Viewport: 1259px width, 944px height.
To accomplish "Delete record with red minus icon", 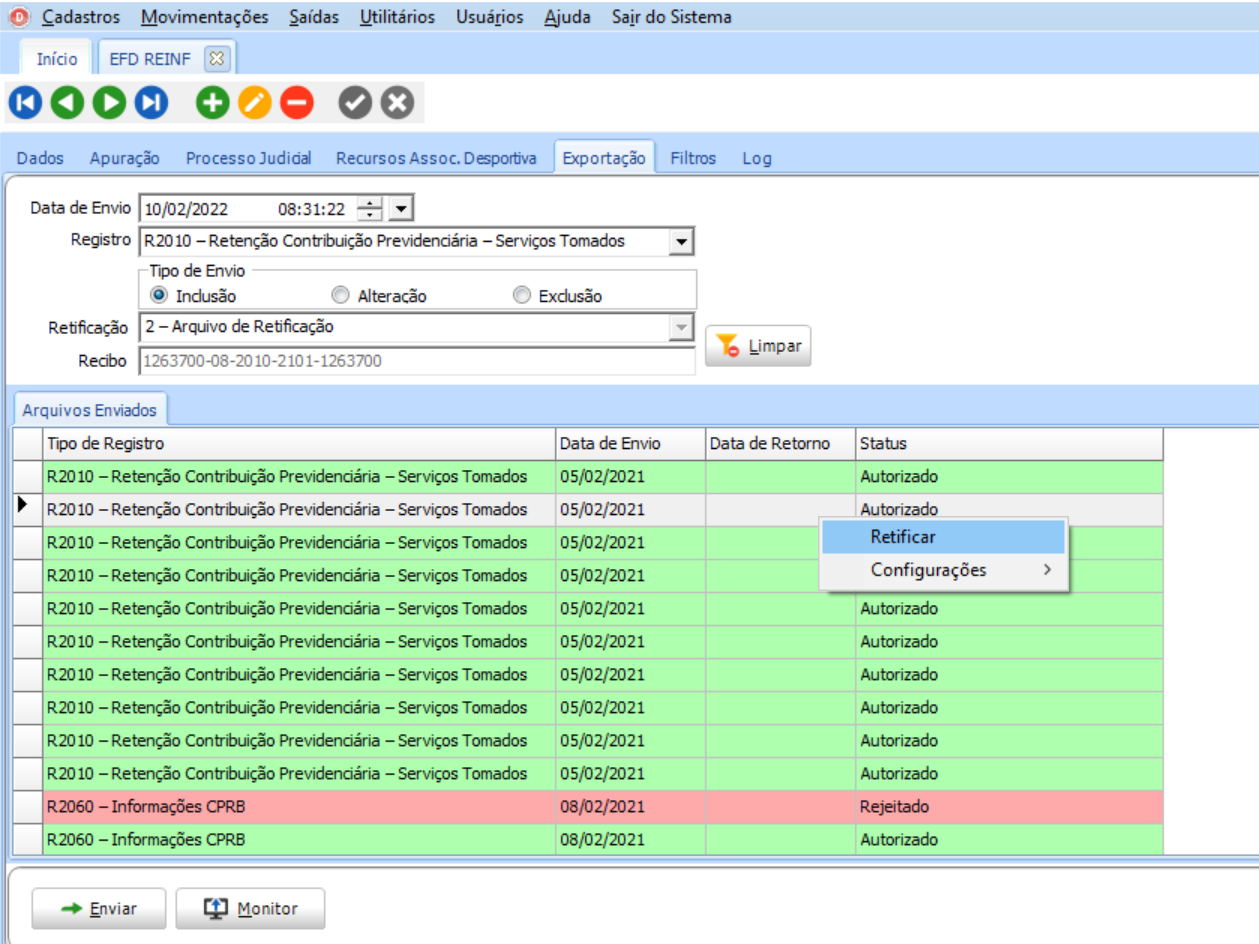I will pyautogui.click(x=296, y=102).
